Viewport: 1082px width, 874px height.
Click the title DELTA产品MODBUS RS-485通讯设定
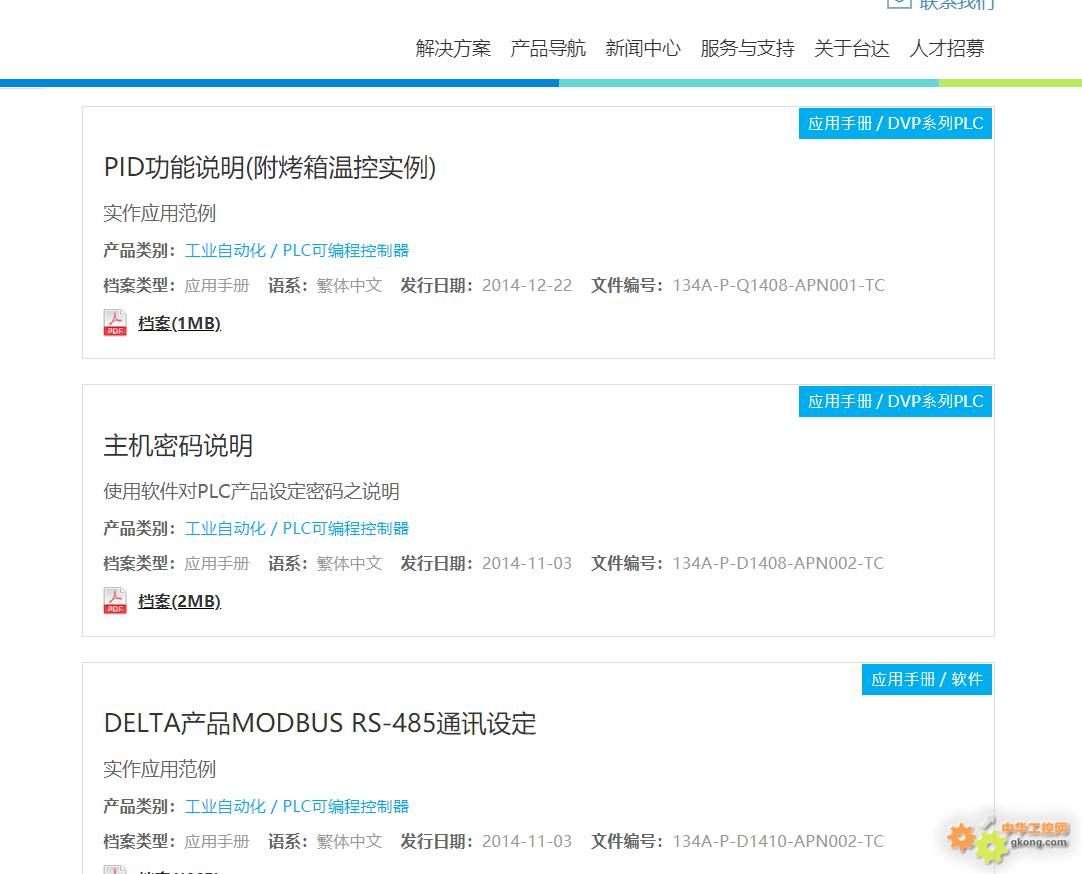pos(320,724)
